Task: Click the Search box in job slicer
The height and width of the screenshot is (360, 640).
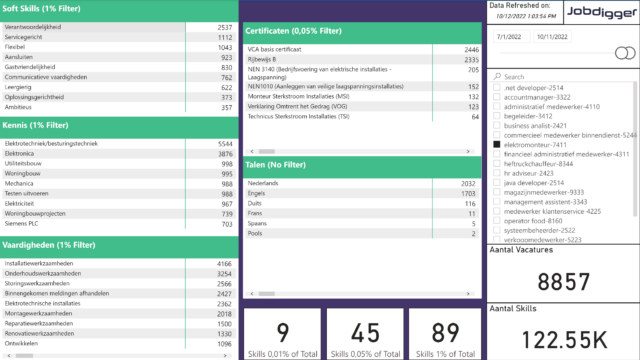Action: [563, 77]
